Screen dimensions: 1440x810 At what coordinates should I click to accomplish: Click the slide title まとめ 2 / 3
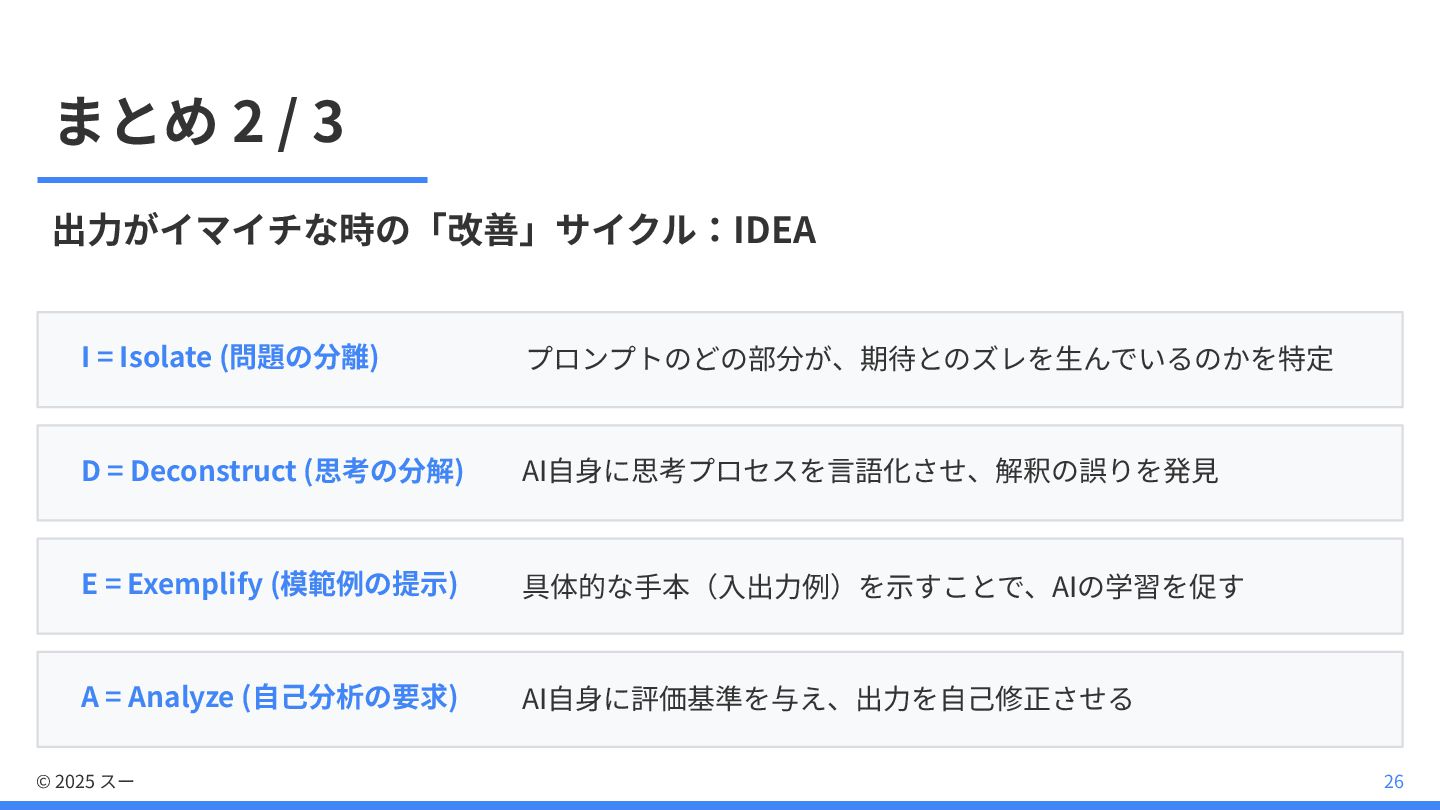(199, 122)
